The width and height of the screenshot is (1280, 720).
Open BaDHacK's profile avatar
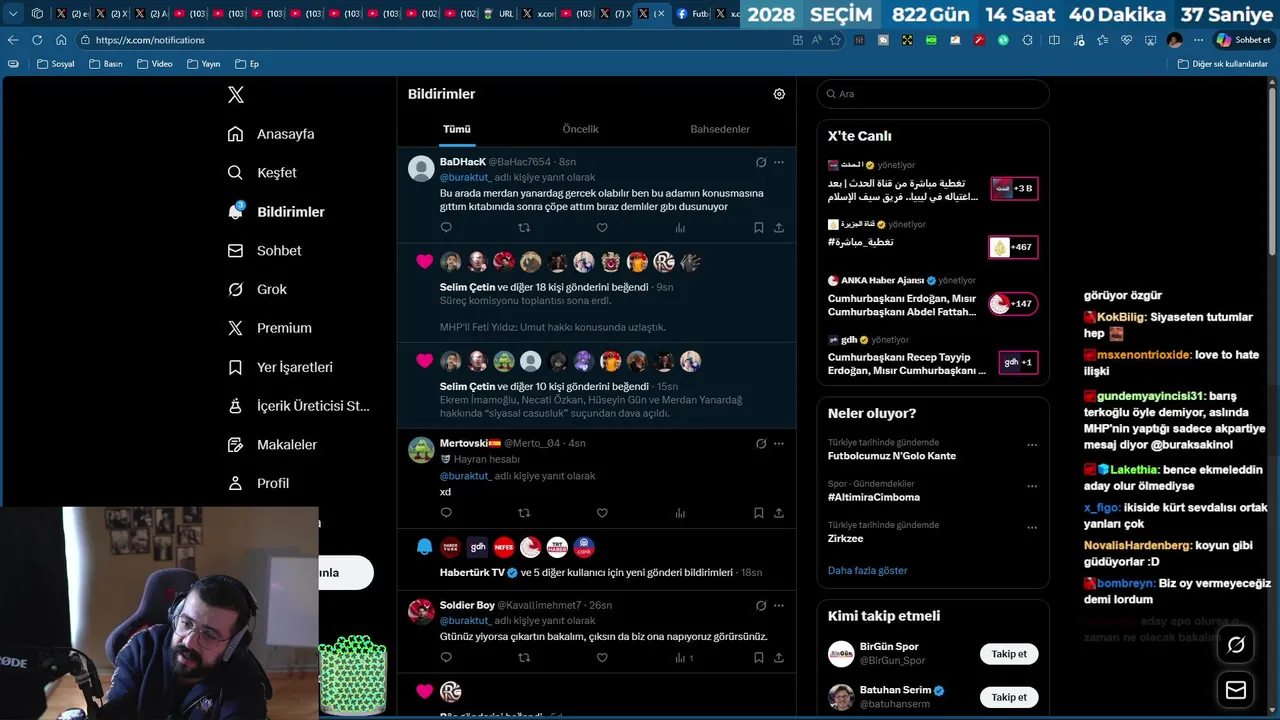(x=421, y=168)
